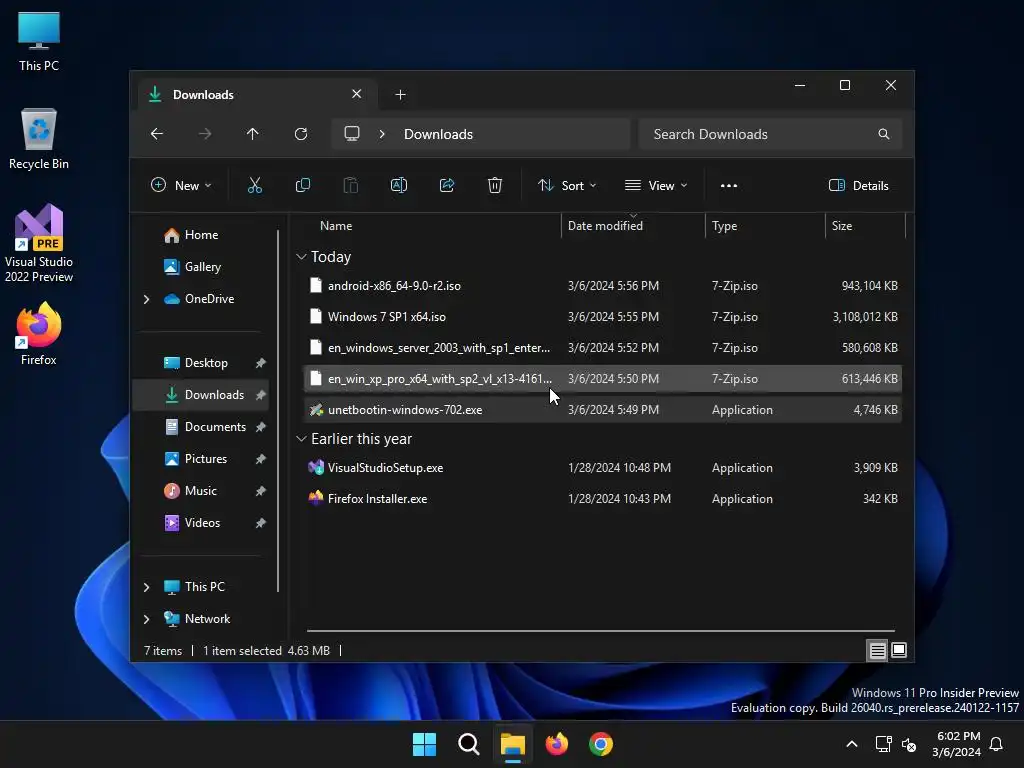Click the Cut scissors icon
The height and width of the screenshot is (768, 1024).
(255, 185)
